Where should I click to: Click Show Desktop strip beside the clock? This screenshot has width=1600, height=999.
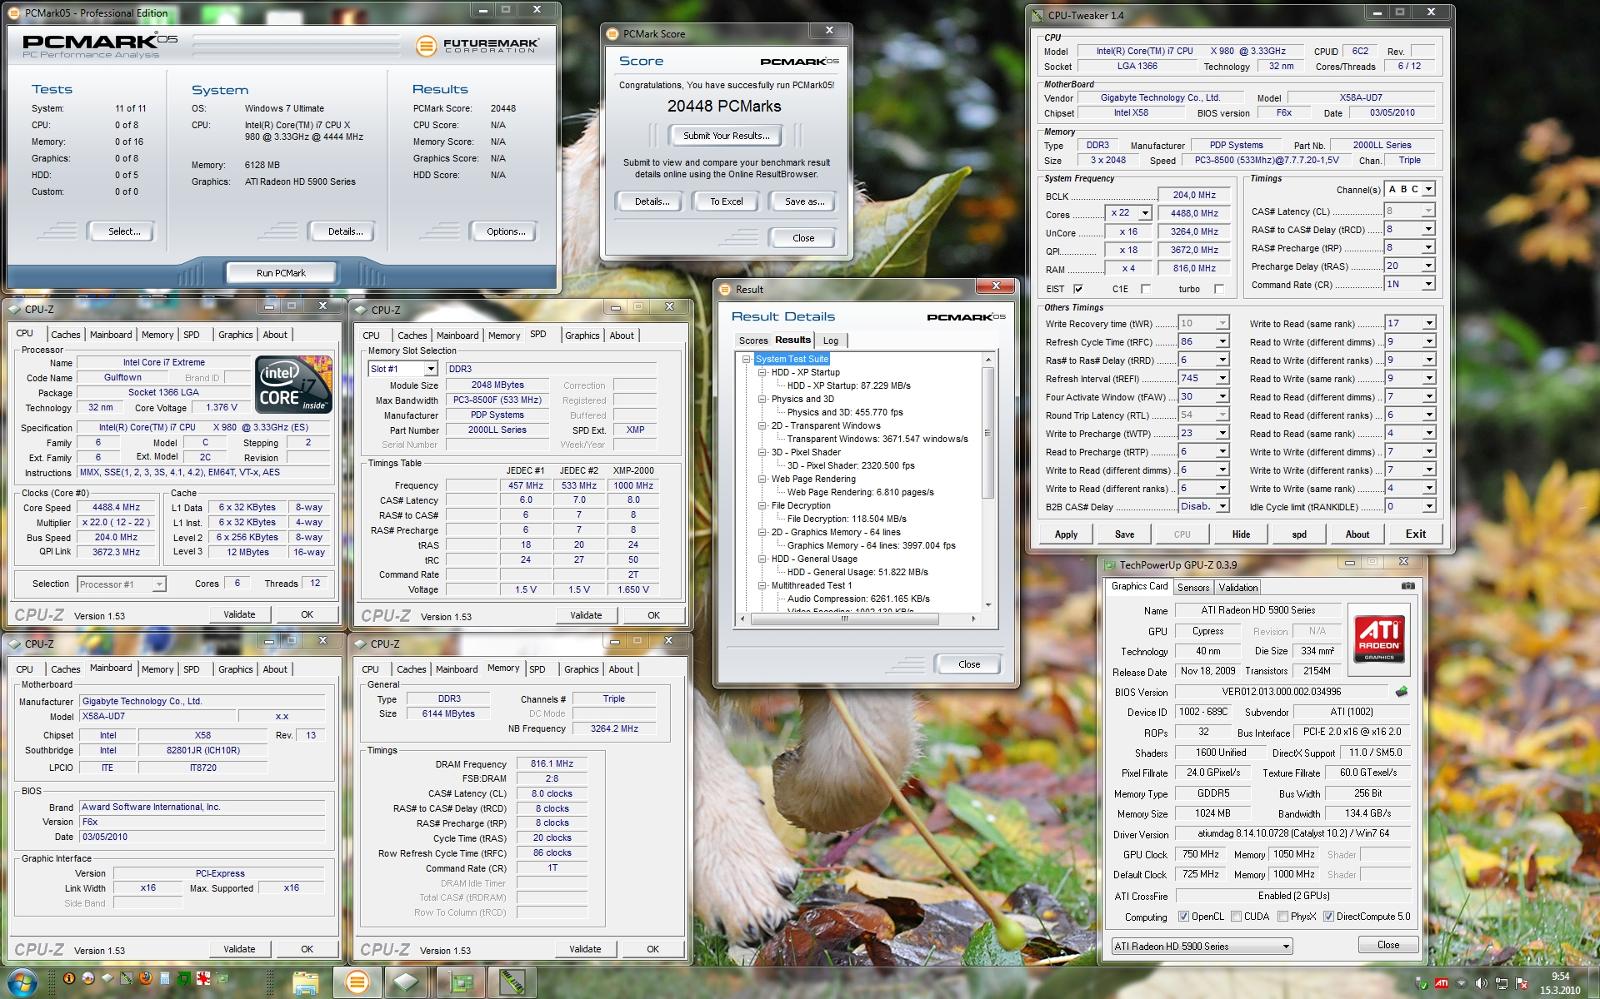[x=1593, y=982]
